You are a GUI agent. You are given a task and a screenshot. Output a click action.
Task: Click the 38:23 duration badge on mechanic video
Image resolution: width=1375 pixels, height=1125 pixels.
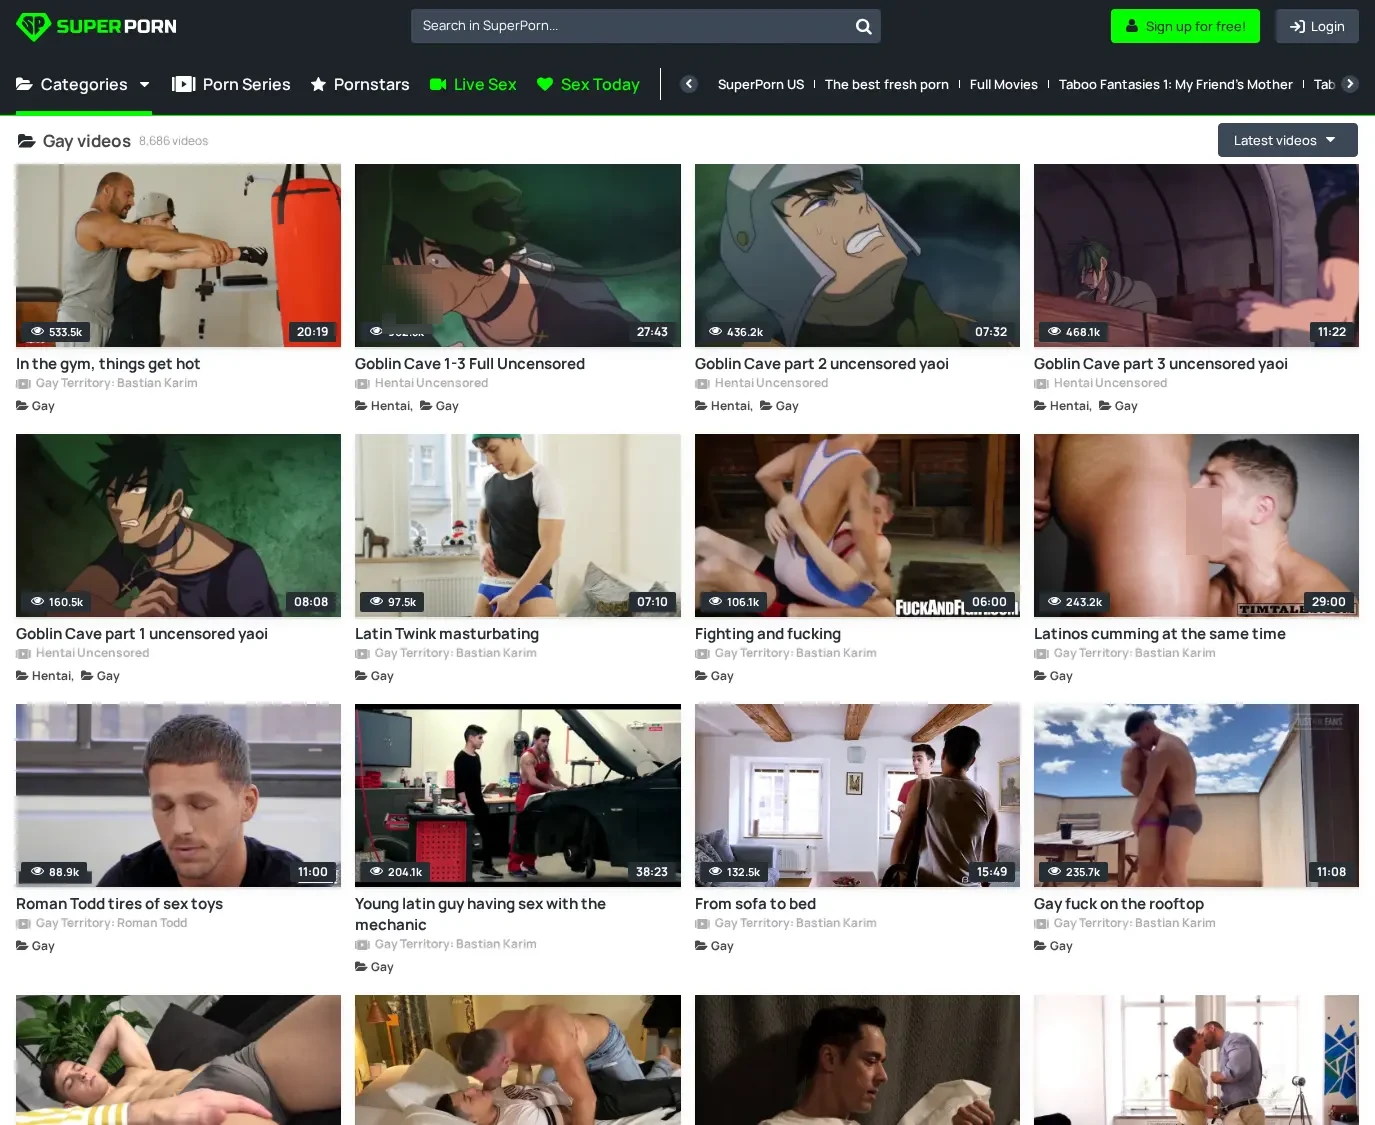652,872
